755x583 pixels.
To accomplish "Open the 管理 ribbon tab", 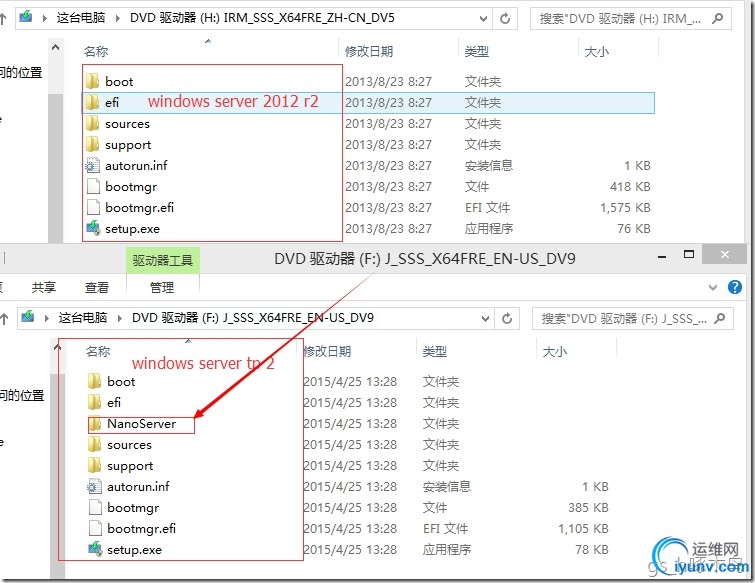I will click(x=162, y=287).
